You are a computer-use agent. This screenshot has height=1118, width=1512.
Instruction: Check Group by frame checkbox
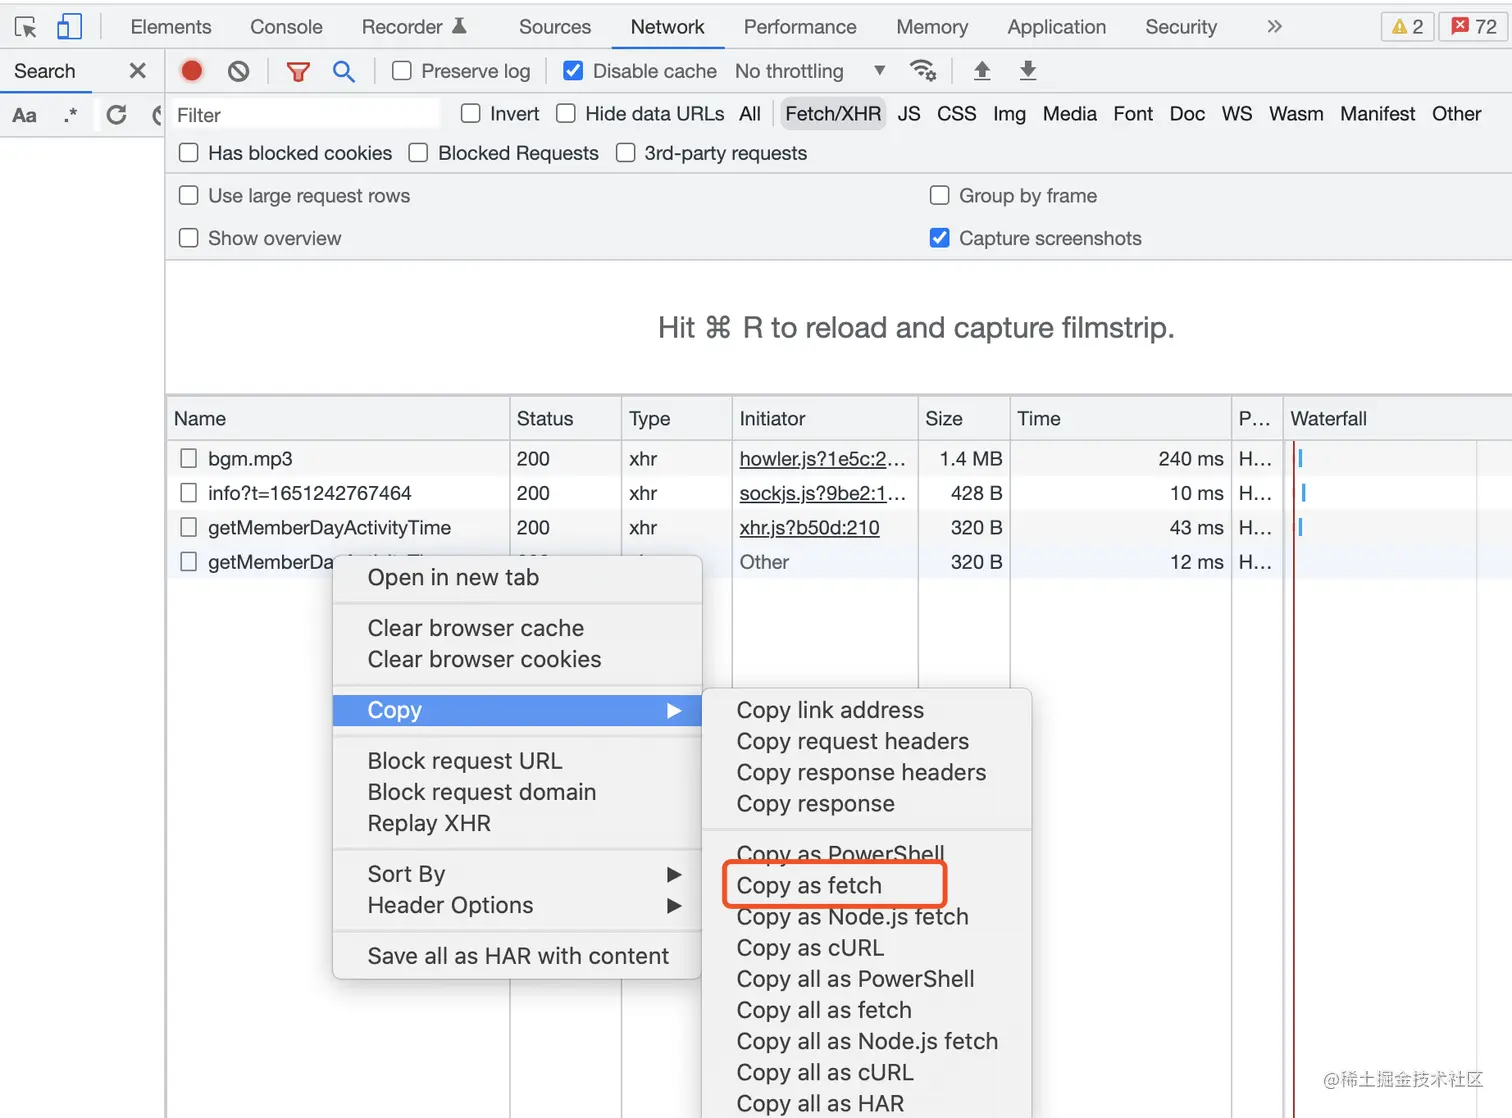coord(939,196)
